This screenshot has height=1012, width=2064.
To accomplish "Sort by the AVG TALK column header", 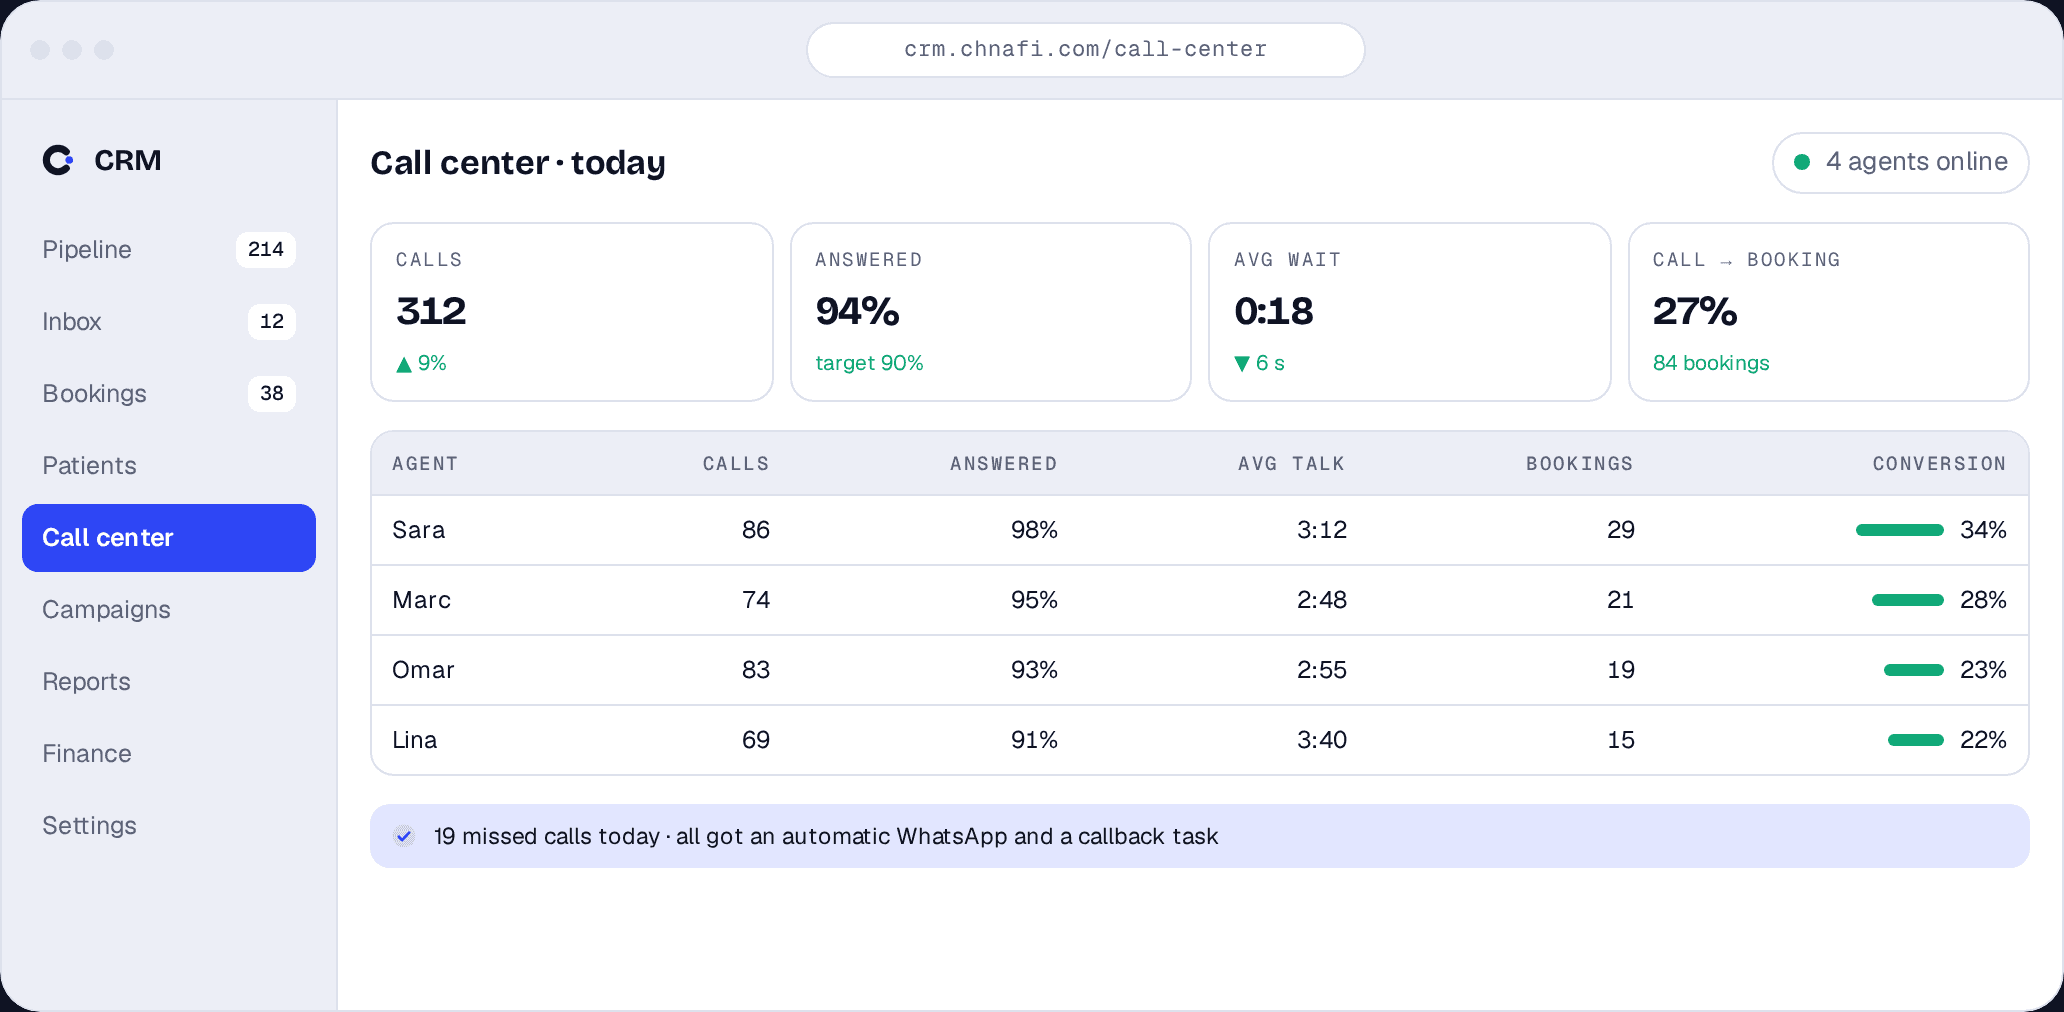I will 1291,464.
